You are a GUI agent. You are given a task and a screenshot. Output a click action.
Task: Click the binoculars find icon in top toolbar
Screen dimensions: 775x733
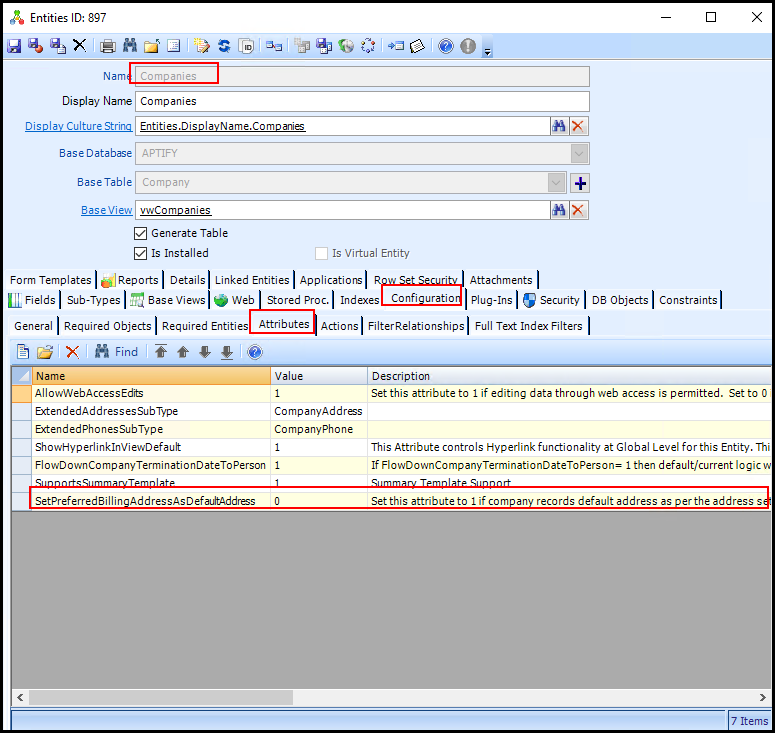click(130, 46)
